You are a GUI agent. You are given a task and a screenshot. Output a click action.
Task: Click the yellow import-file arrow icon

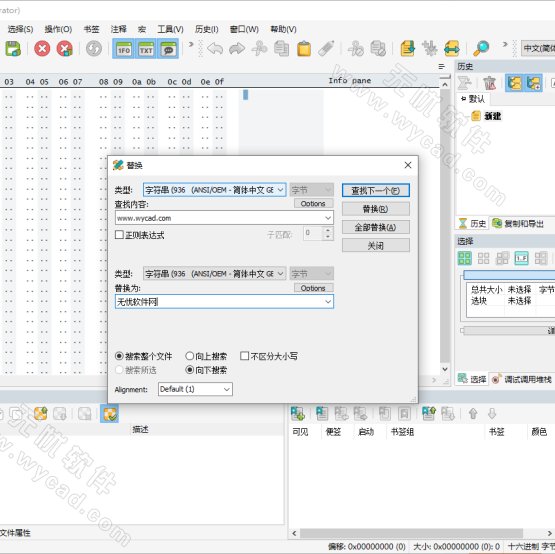tap(407, 48)
